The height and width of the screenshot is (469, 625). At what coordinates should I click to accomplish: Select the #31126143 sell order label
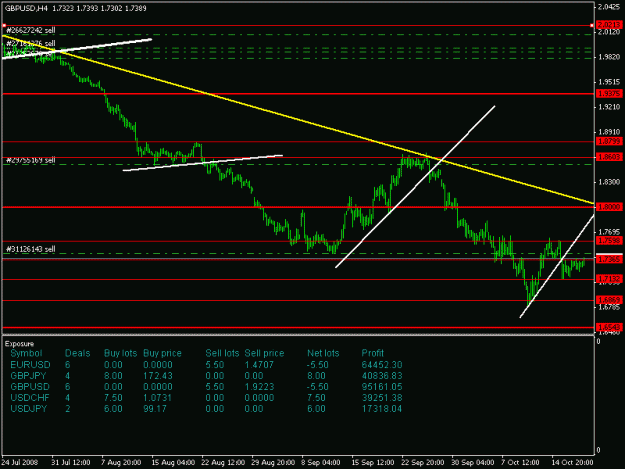tap(31, 249)
